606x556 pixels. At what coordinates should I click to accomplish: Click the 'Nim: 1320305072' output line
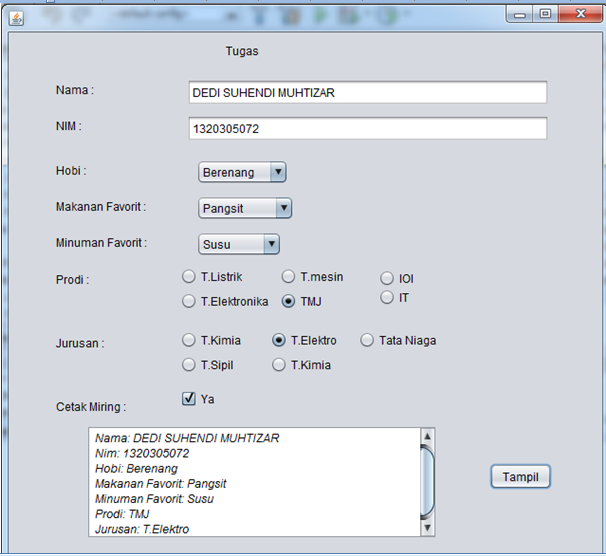142,453
